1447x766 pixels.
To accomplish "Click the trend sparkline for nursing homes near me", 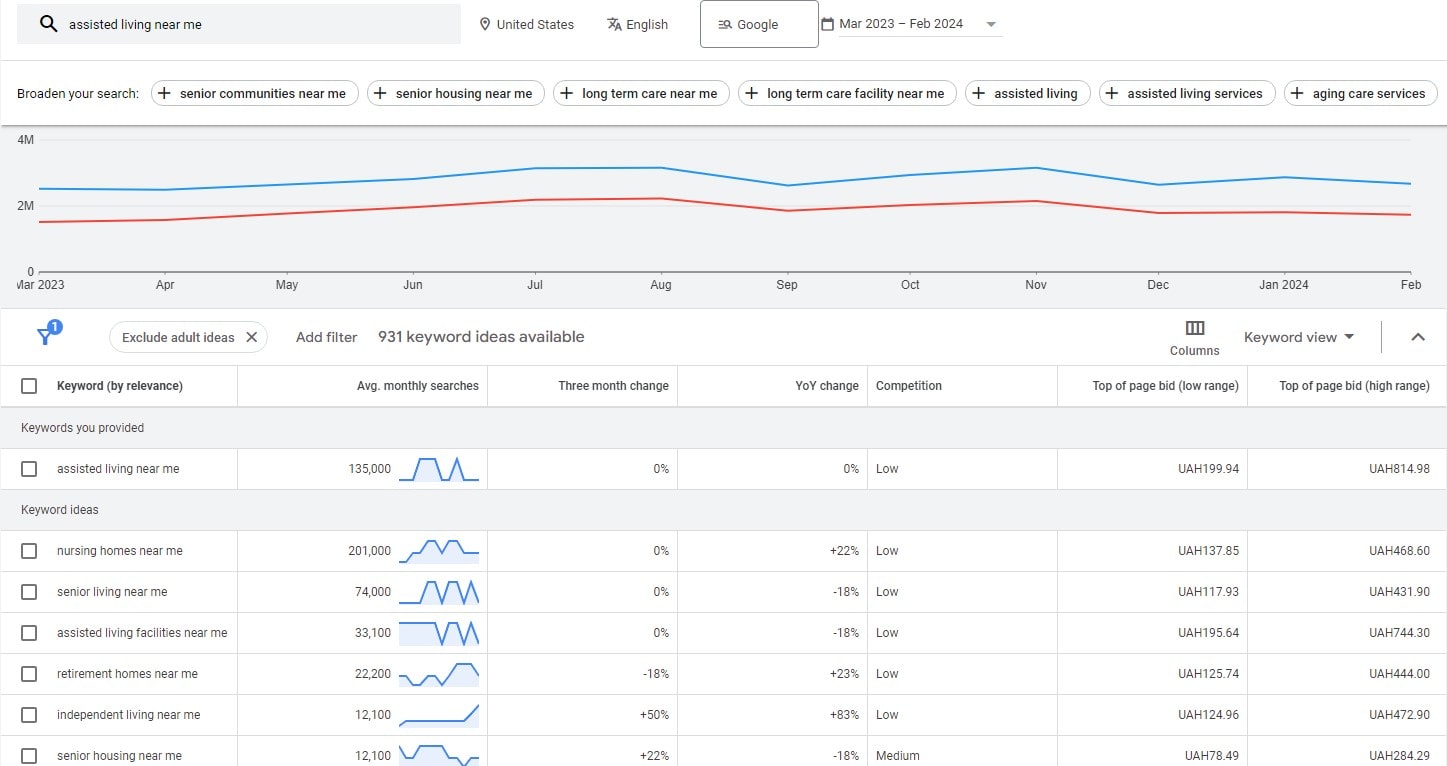I will coord(439,551).
